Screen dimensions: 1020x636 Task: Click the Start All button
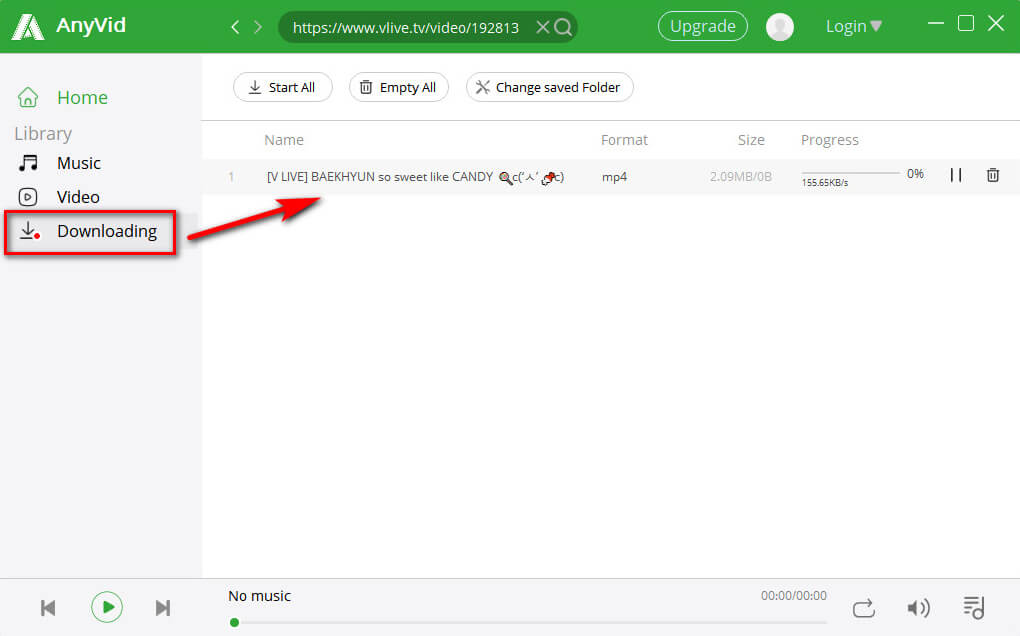tap(282, 87)
